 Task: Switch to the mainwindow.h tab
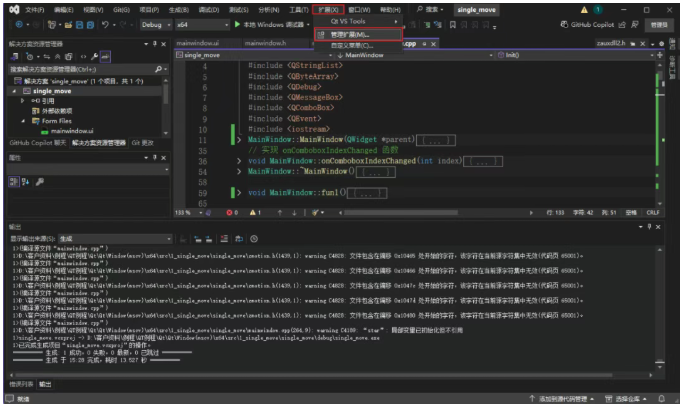click(265, 43)
